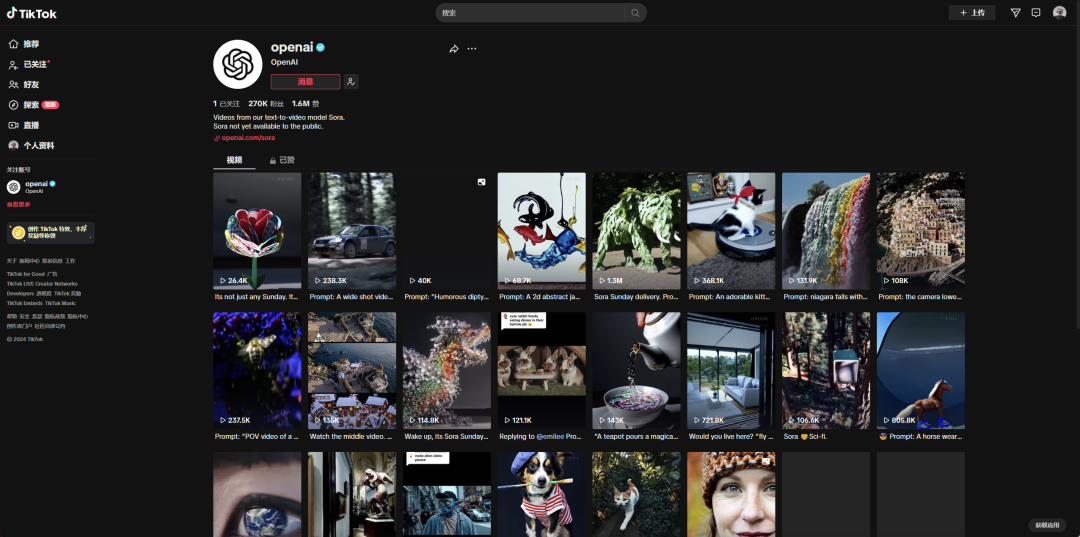This screenshot has height=537, width=1080.
Task: Click caption 'Sora Sunday delivery. Pro...'
Action: point(636,297)
